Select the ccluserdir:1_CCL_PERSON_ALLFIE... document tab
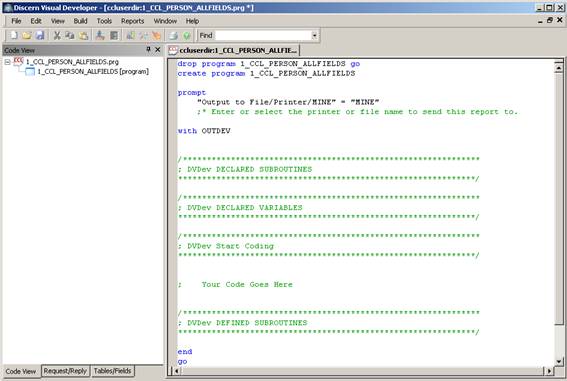Viewport: 567px width, 381px height. pos(233,50)
